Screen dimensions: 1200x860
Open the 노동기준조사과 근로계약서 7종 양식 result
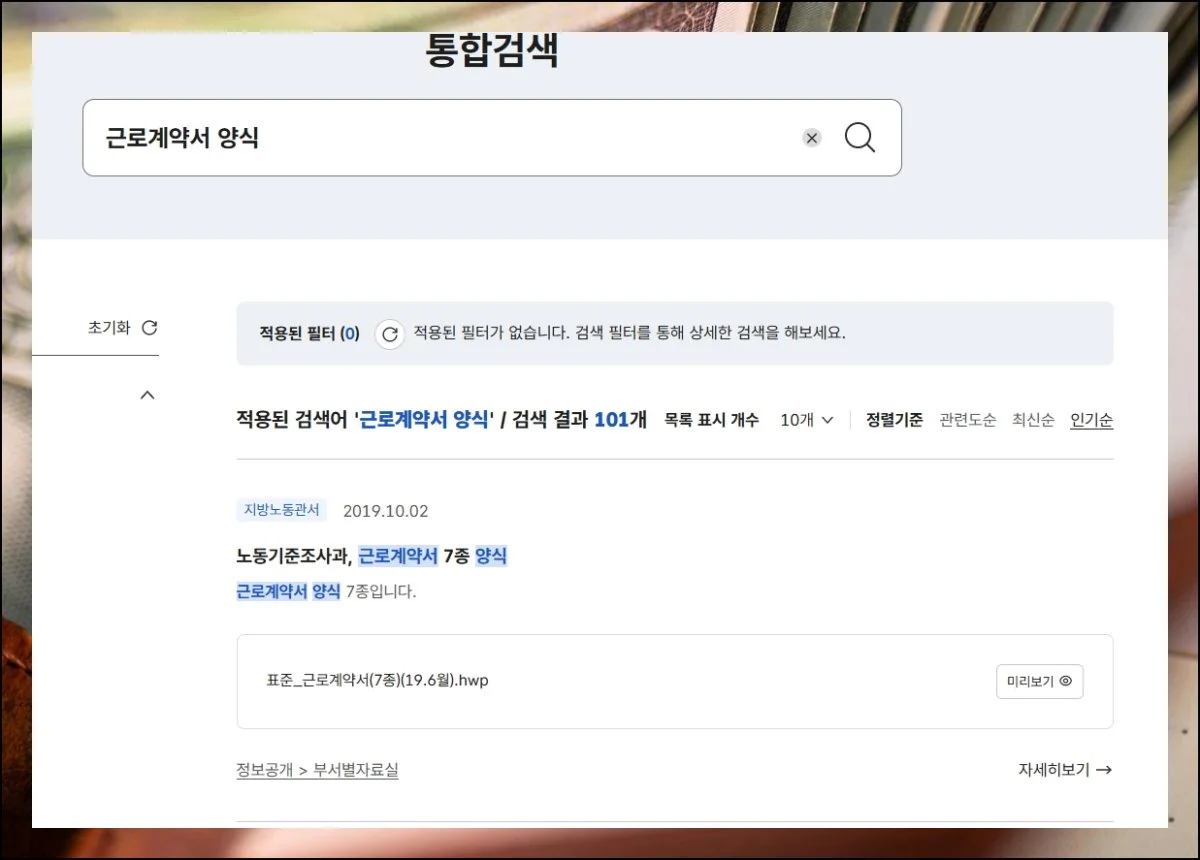[372, 556]
